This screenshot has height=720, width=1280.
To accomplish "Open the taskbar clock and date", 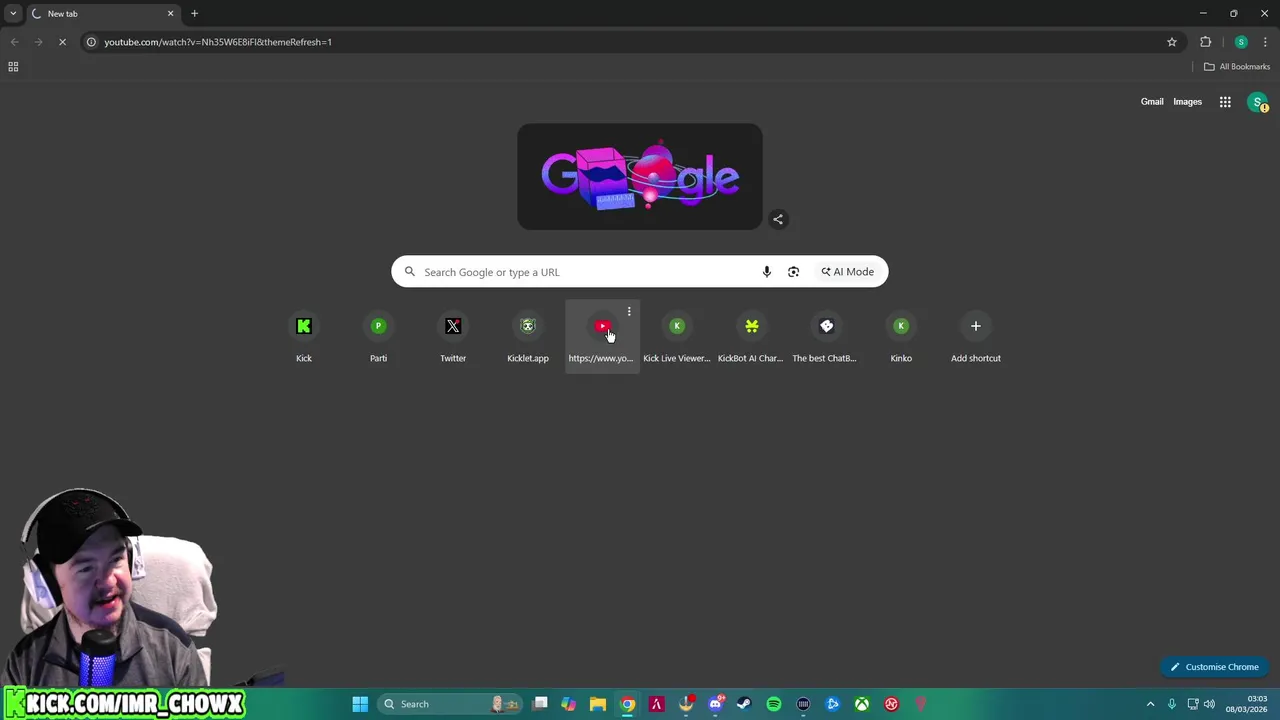I will 1248,704.
